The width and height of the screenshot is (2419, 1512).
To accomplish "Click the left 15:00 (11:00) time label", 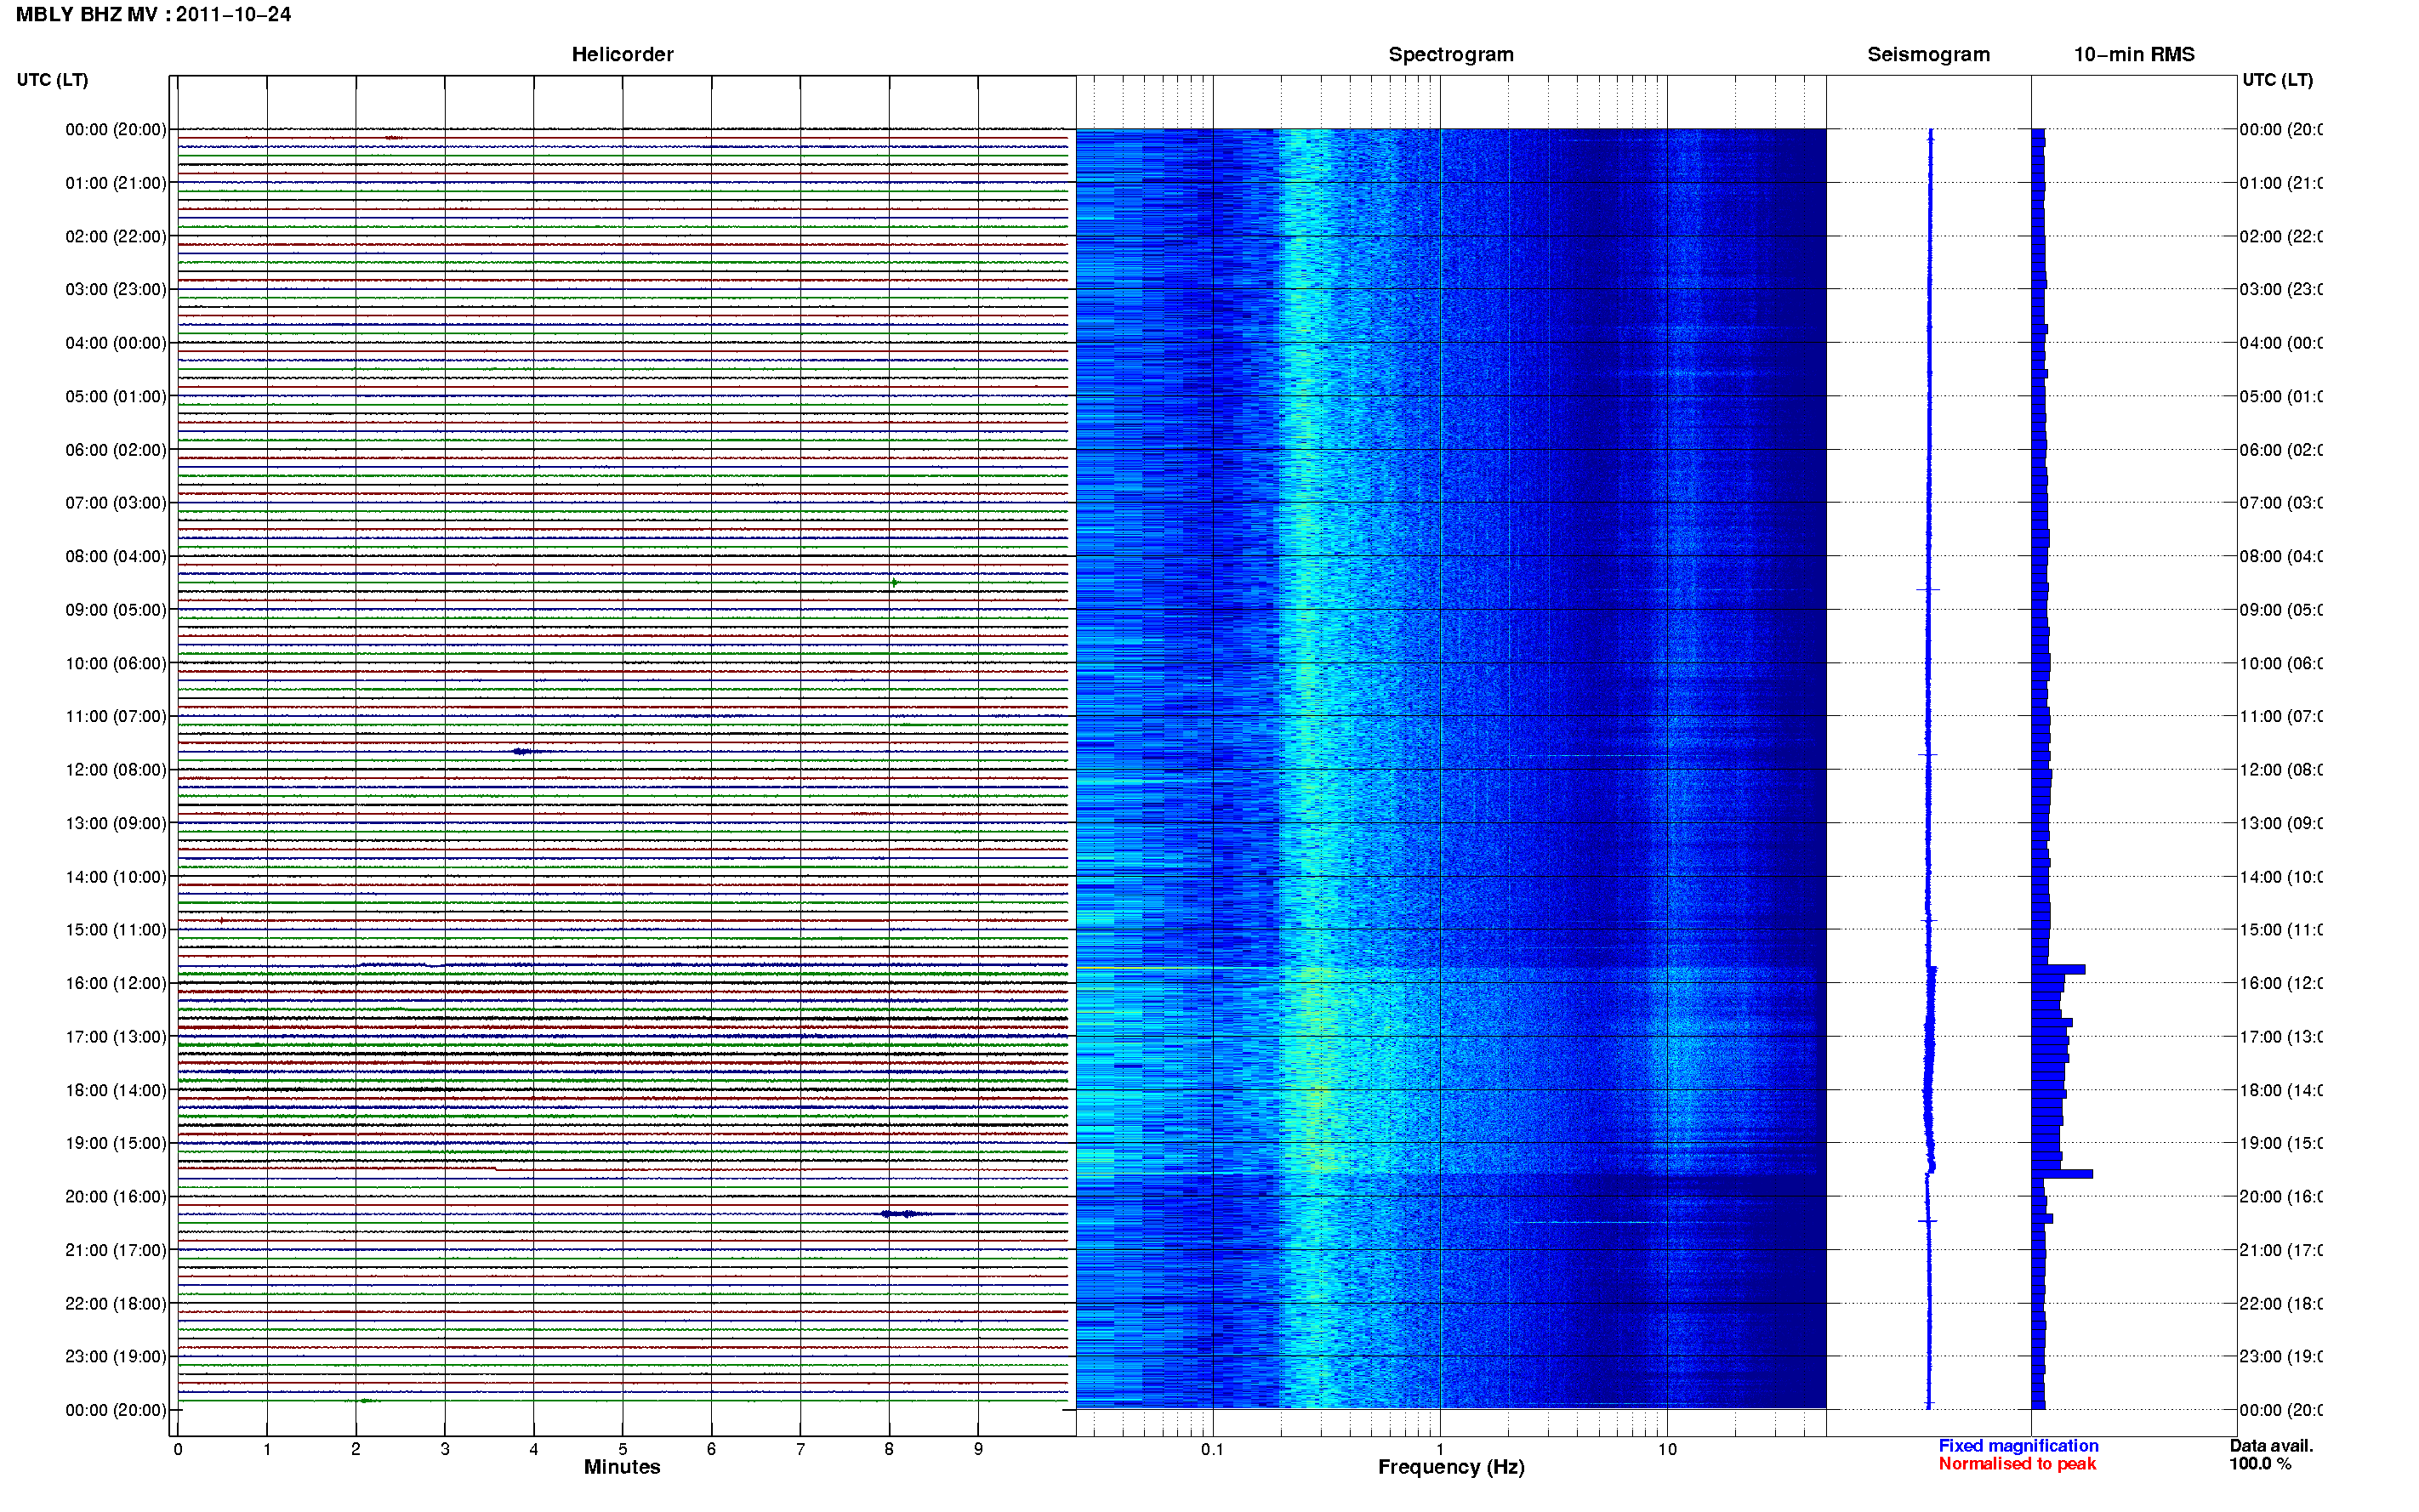I will [116, 930].
